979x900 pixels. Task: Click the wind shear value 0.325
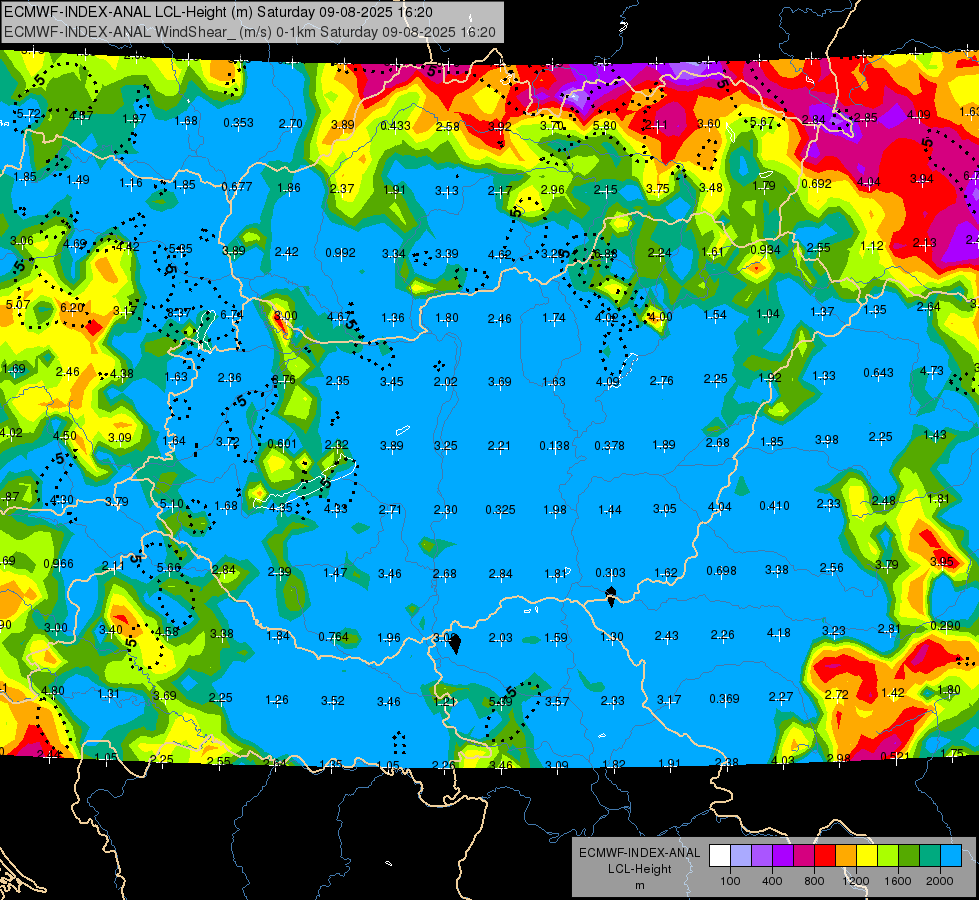(x=500, y=510)
